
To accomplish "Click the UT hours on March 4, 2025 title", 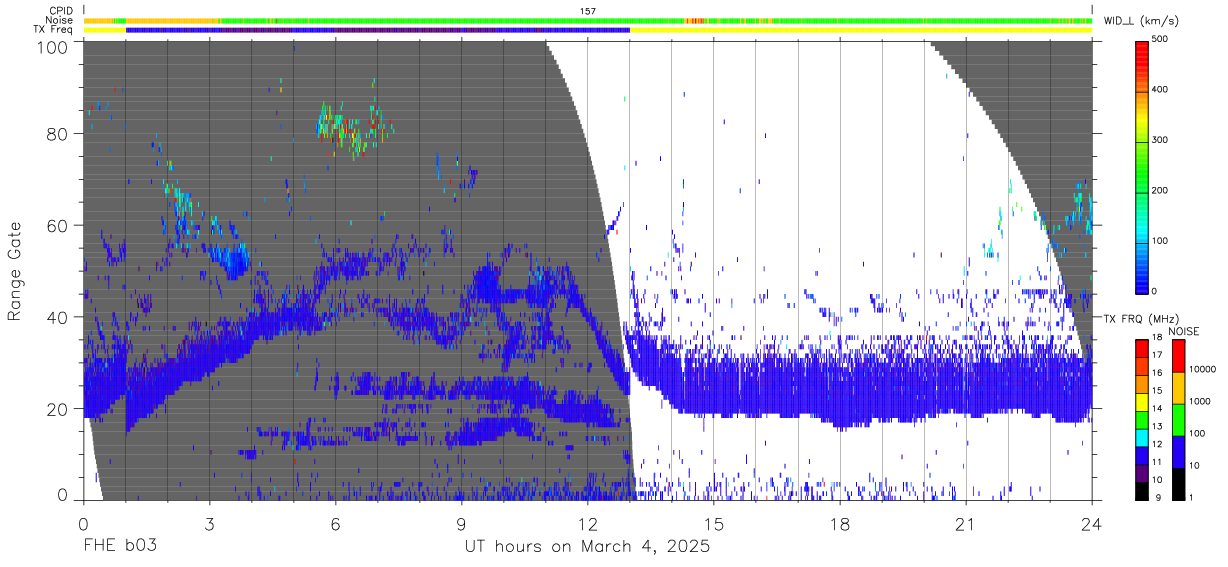I will (x=587, y=548).
